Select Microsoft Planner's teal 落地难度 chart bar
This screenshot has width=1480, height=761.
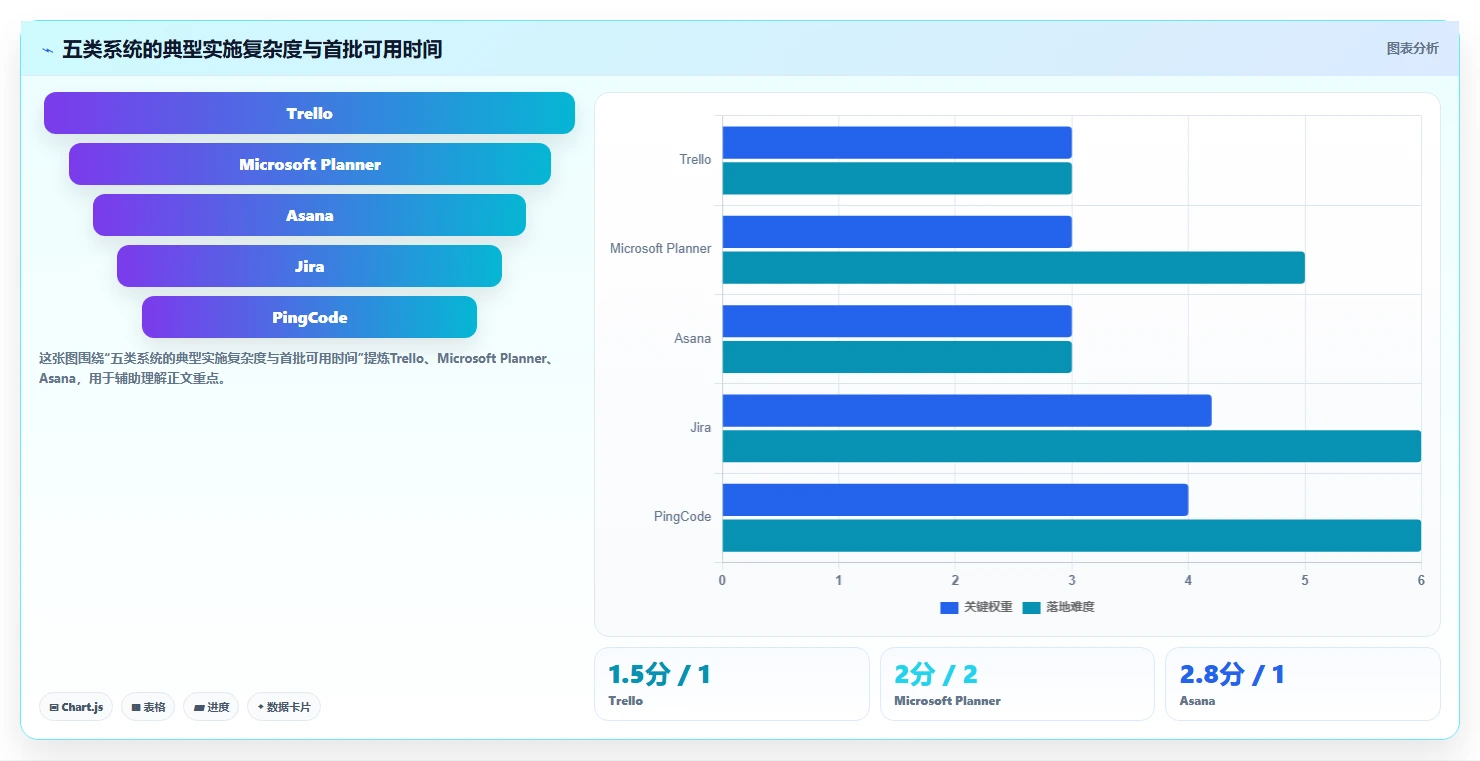(1014, 267)
